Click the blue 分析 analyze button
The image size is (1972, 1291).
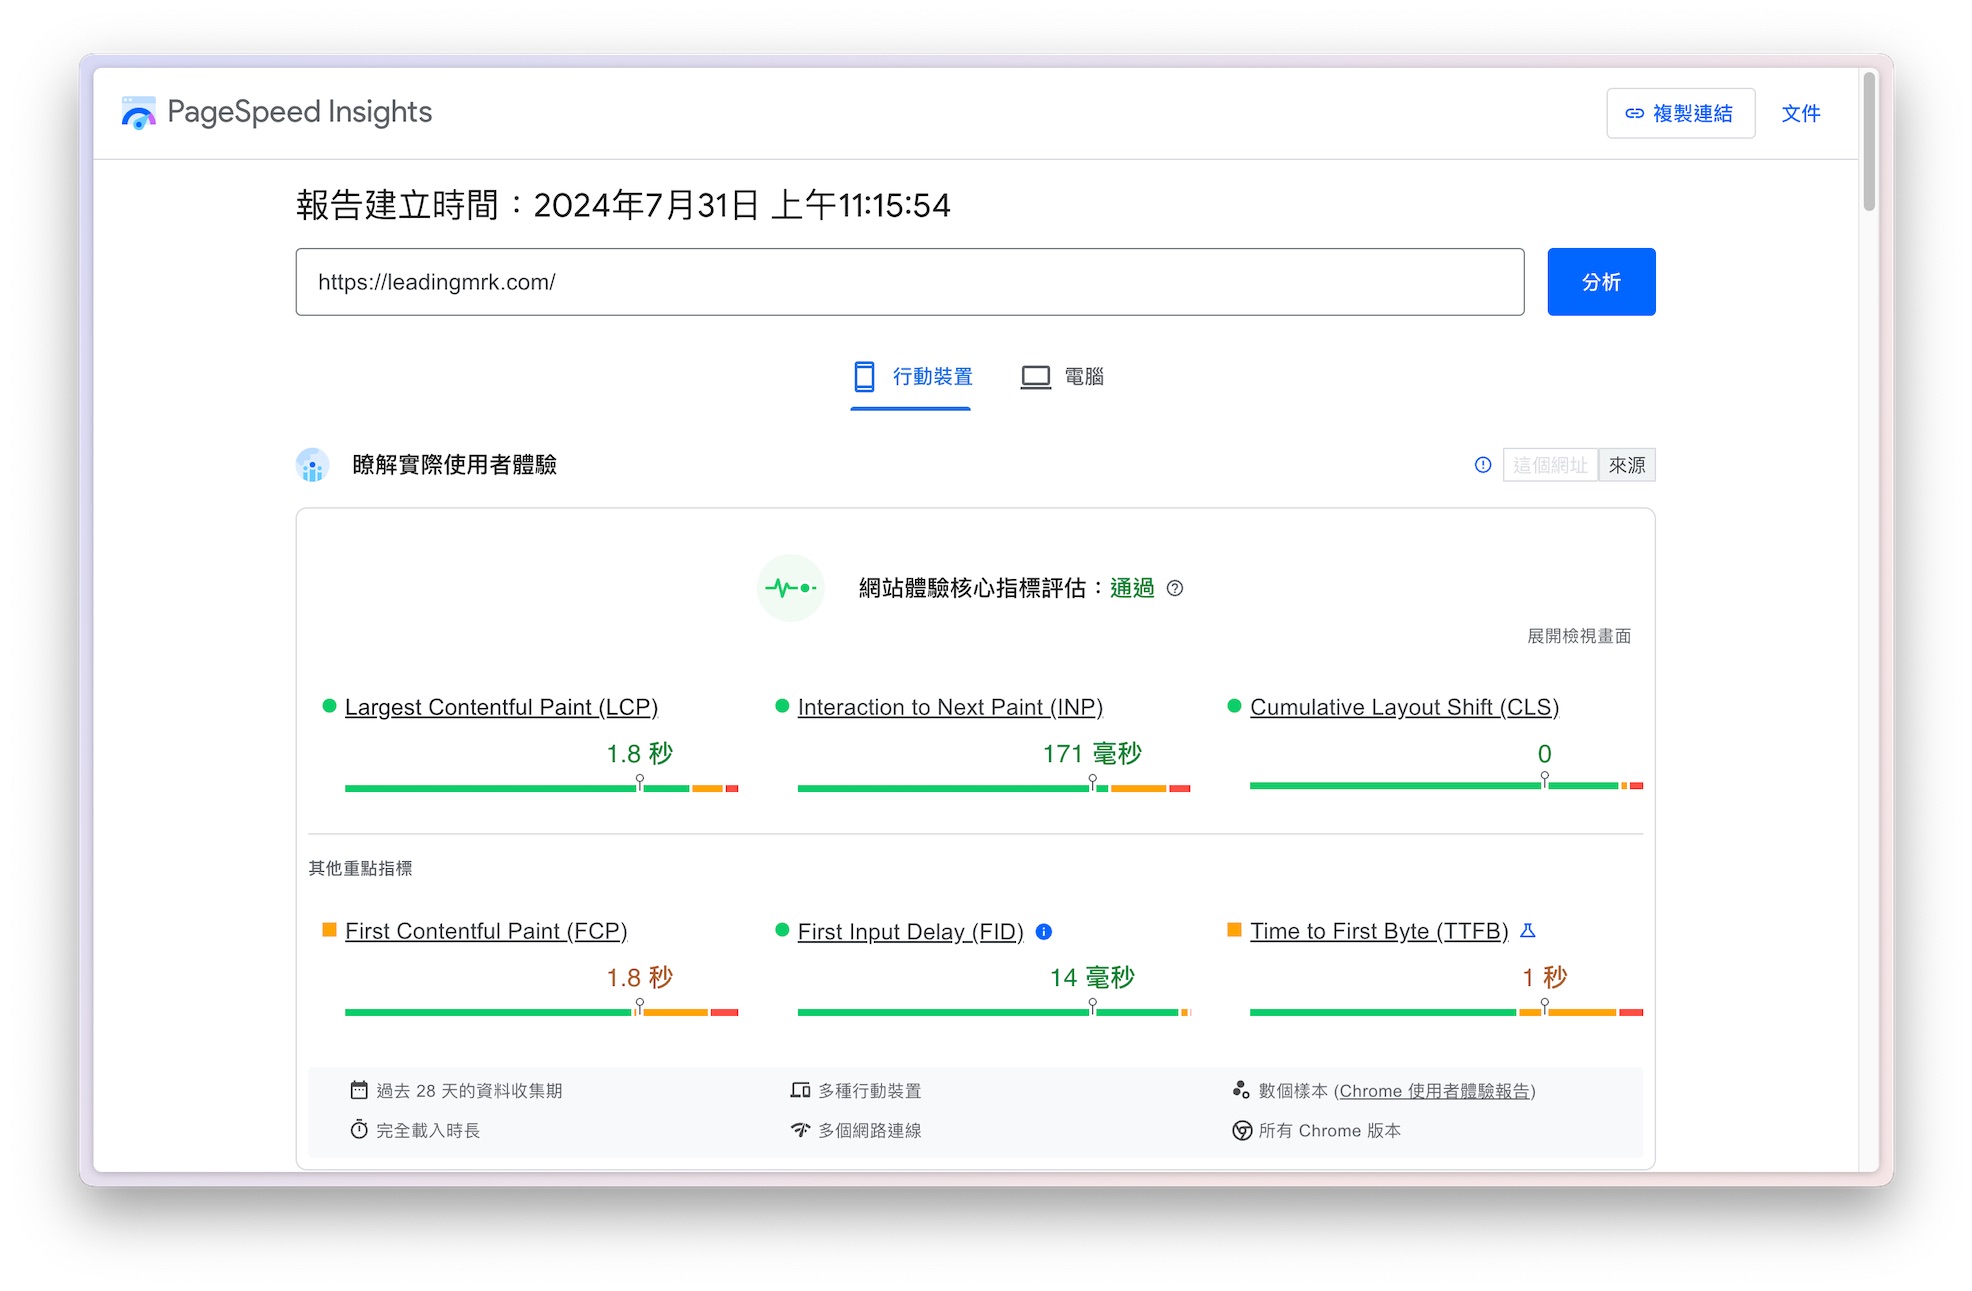click(1601, 282)
